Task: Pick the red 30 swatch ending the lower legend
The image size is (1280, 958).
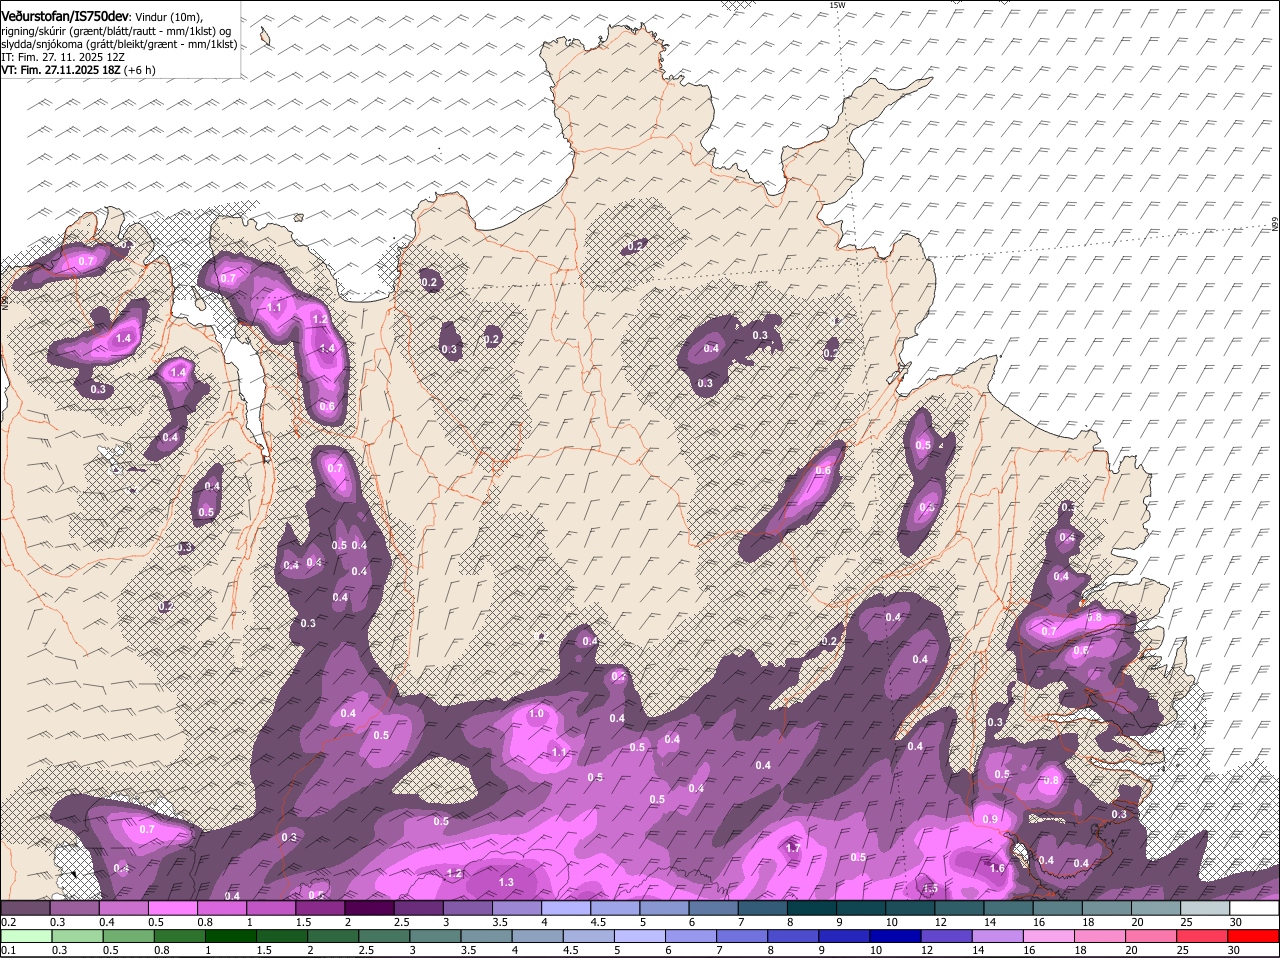Action: [x=1255, y=936]
